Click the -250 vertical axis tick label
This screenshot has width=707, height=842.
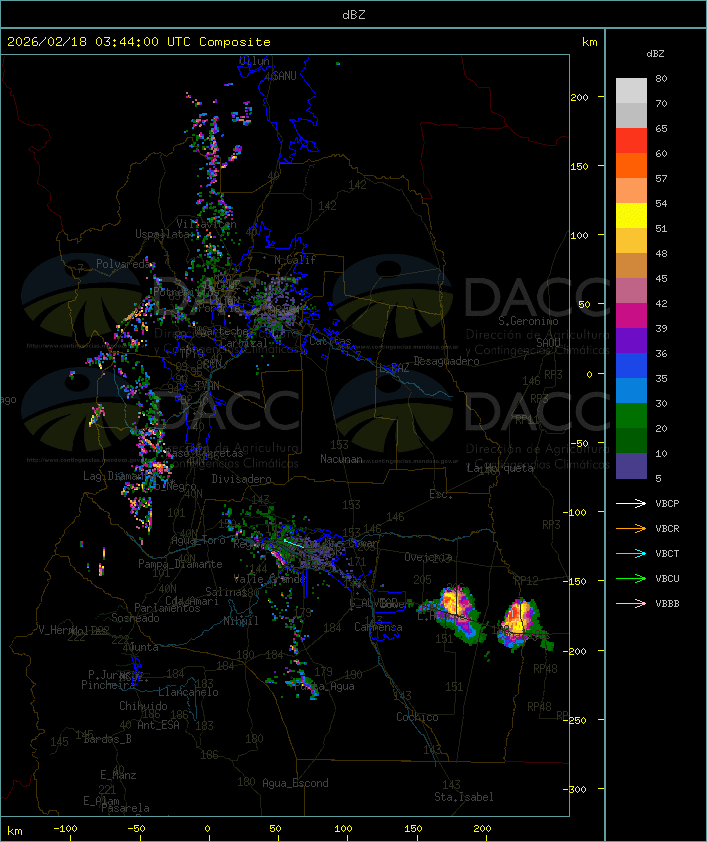577,720
